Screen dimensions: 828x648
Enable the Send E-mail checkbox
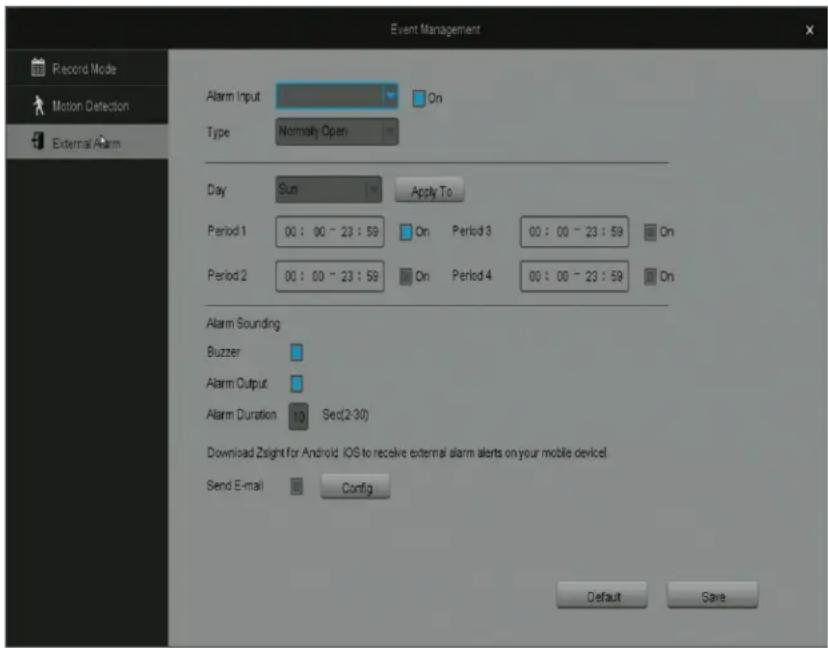[x=296, y=486]
